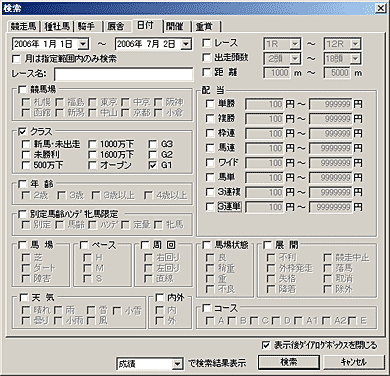Viewport: 390px width, 376px height.
Task: Check the 単勝 payout checkbox
Action: click(210, 104)
